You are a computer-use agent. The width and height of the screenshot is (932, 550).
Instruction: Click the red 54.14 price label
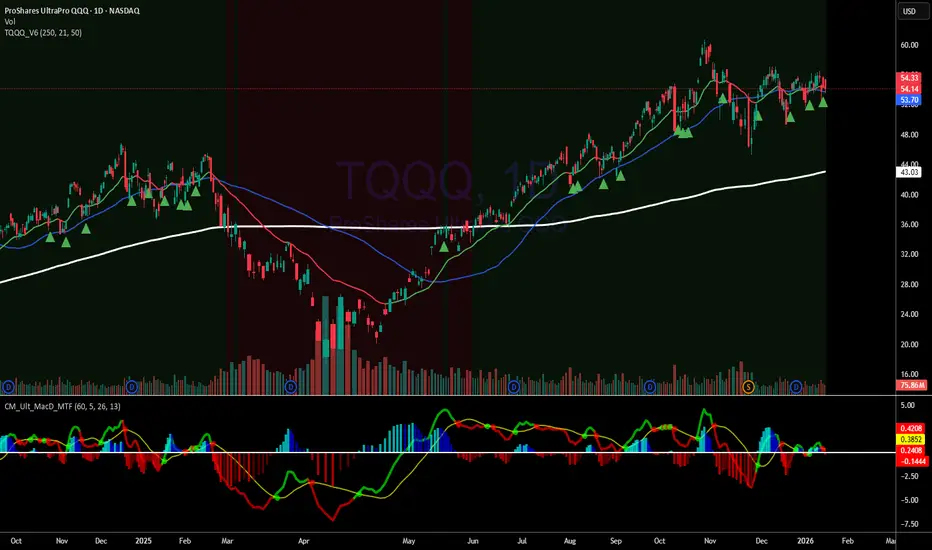click(909, 89)
